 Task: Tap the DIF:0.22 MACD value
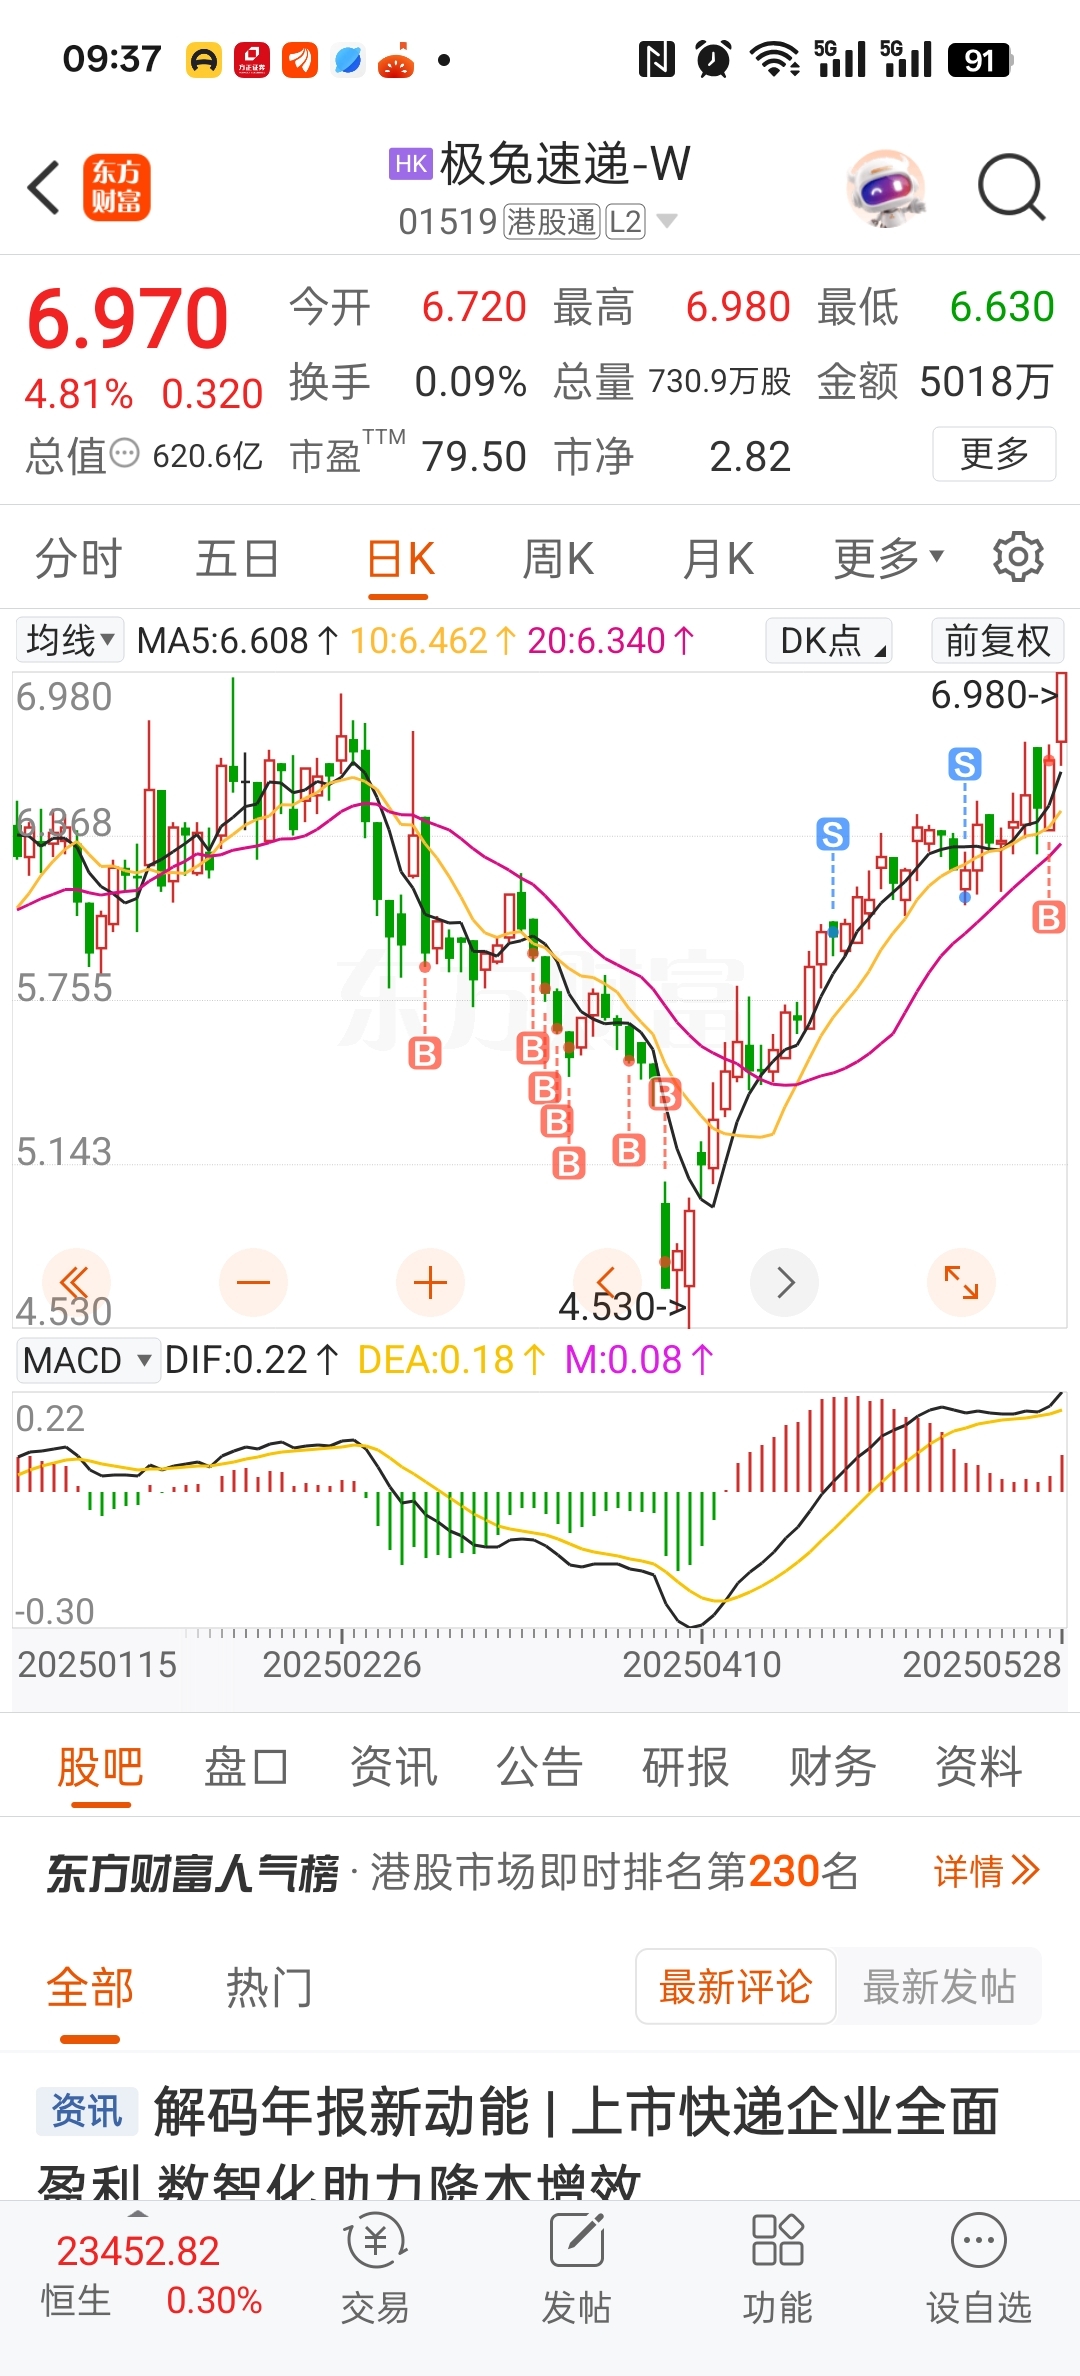pyautogui.click(x=252, y=1360)
